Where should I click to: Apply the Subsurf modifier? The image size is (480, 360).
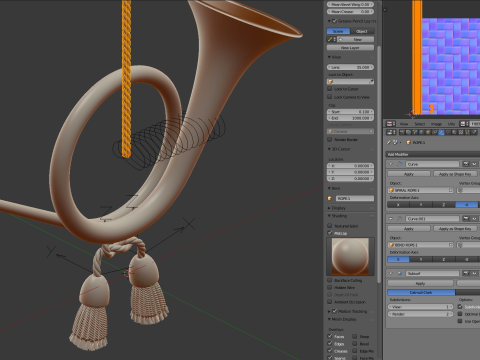(x=421, y=283)
